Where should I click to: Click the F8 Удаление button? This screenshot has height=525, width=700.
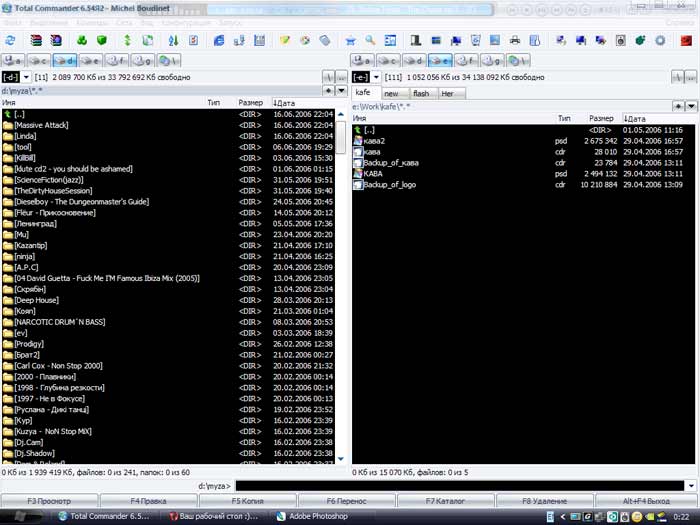click(545, 501)
